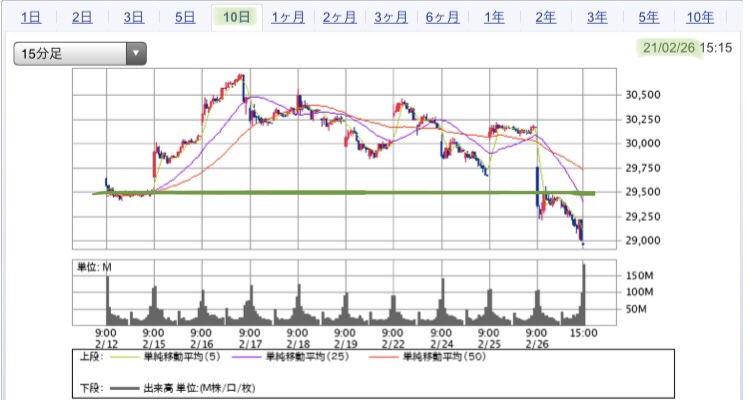Open the 3ヶ月 range tab

tap(391, 18)
